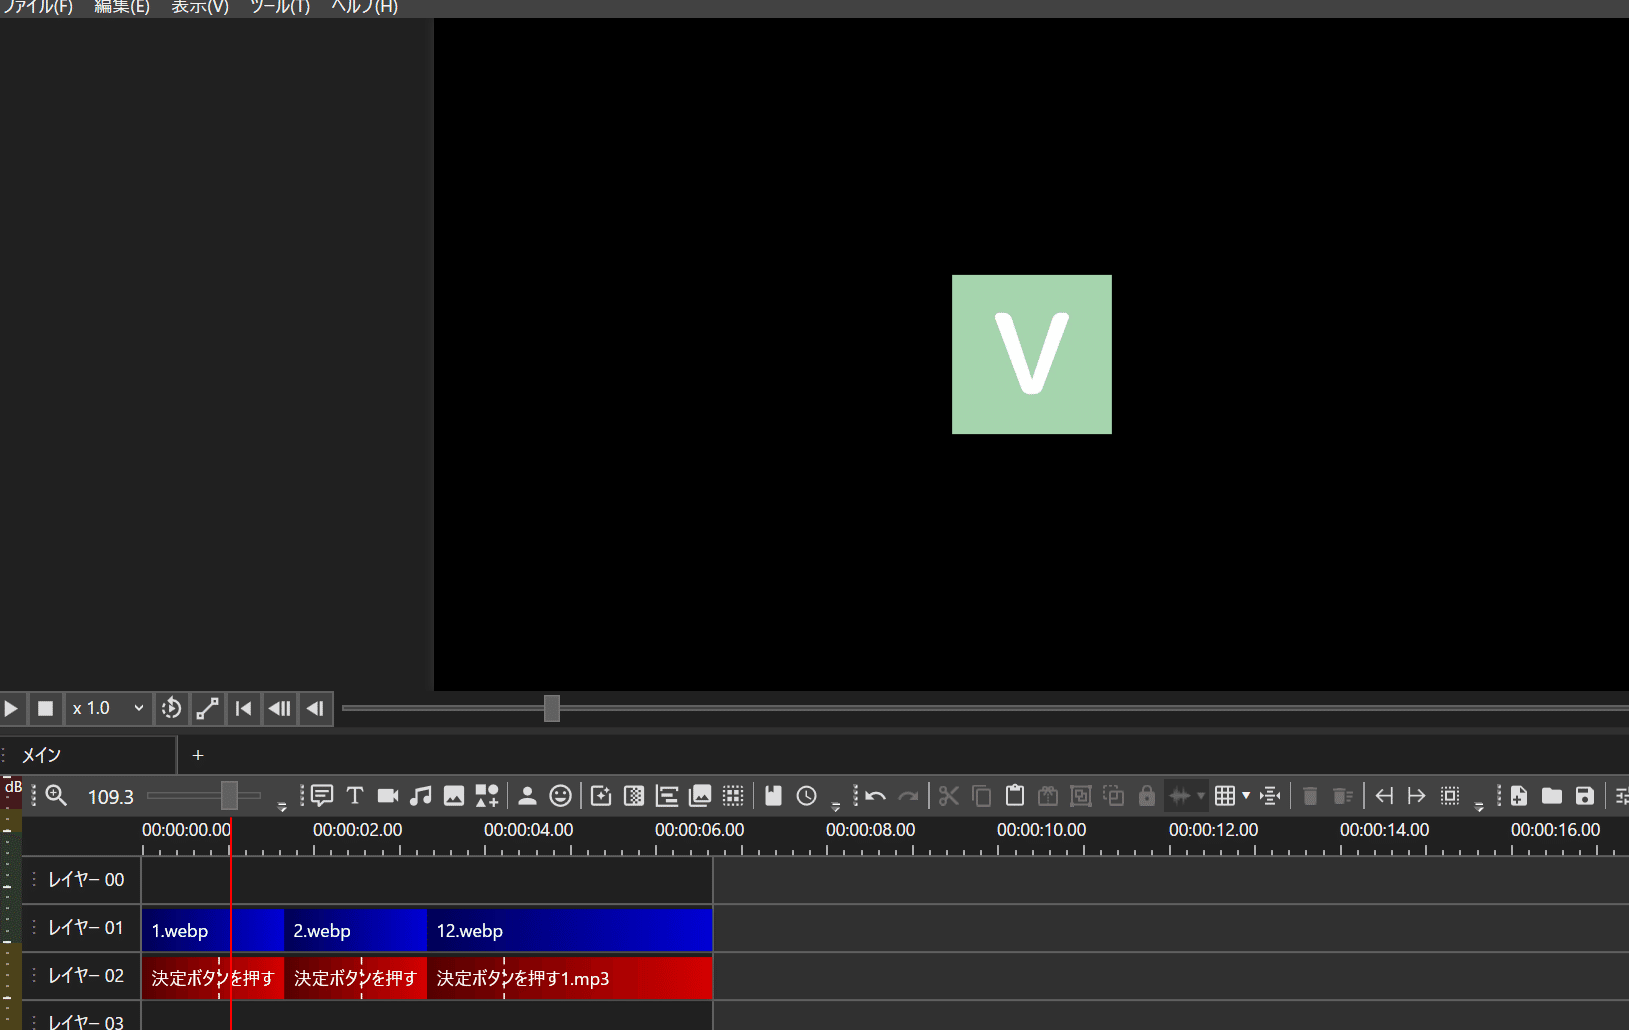Expand the waveform display dropdown arrow
The height and width of the screenshot is (1030, 1629).
(x=1201, y=796)
